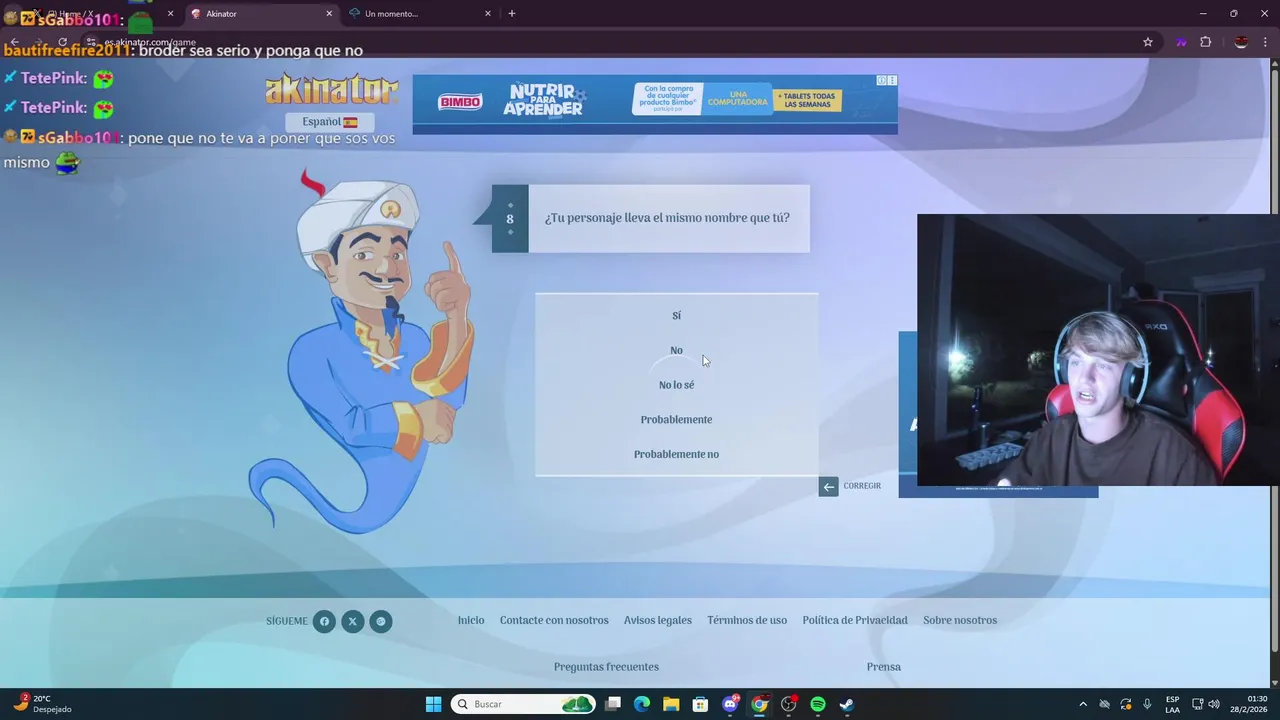1280x720 pixels.
Task: Reload the page
Action: (x=63, y=42)
